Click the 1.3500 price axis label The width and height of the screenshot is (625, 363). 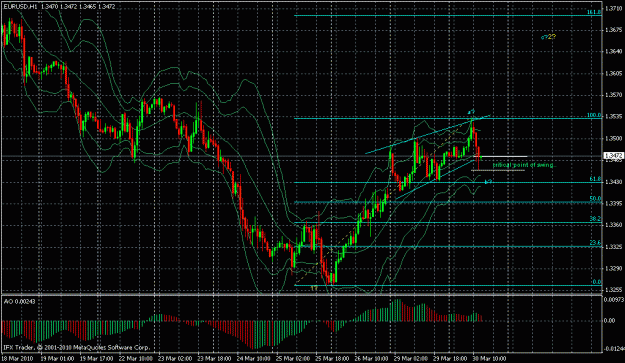[x=614, y=138]
